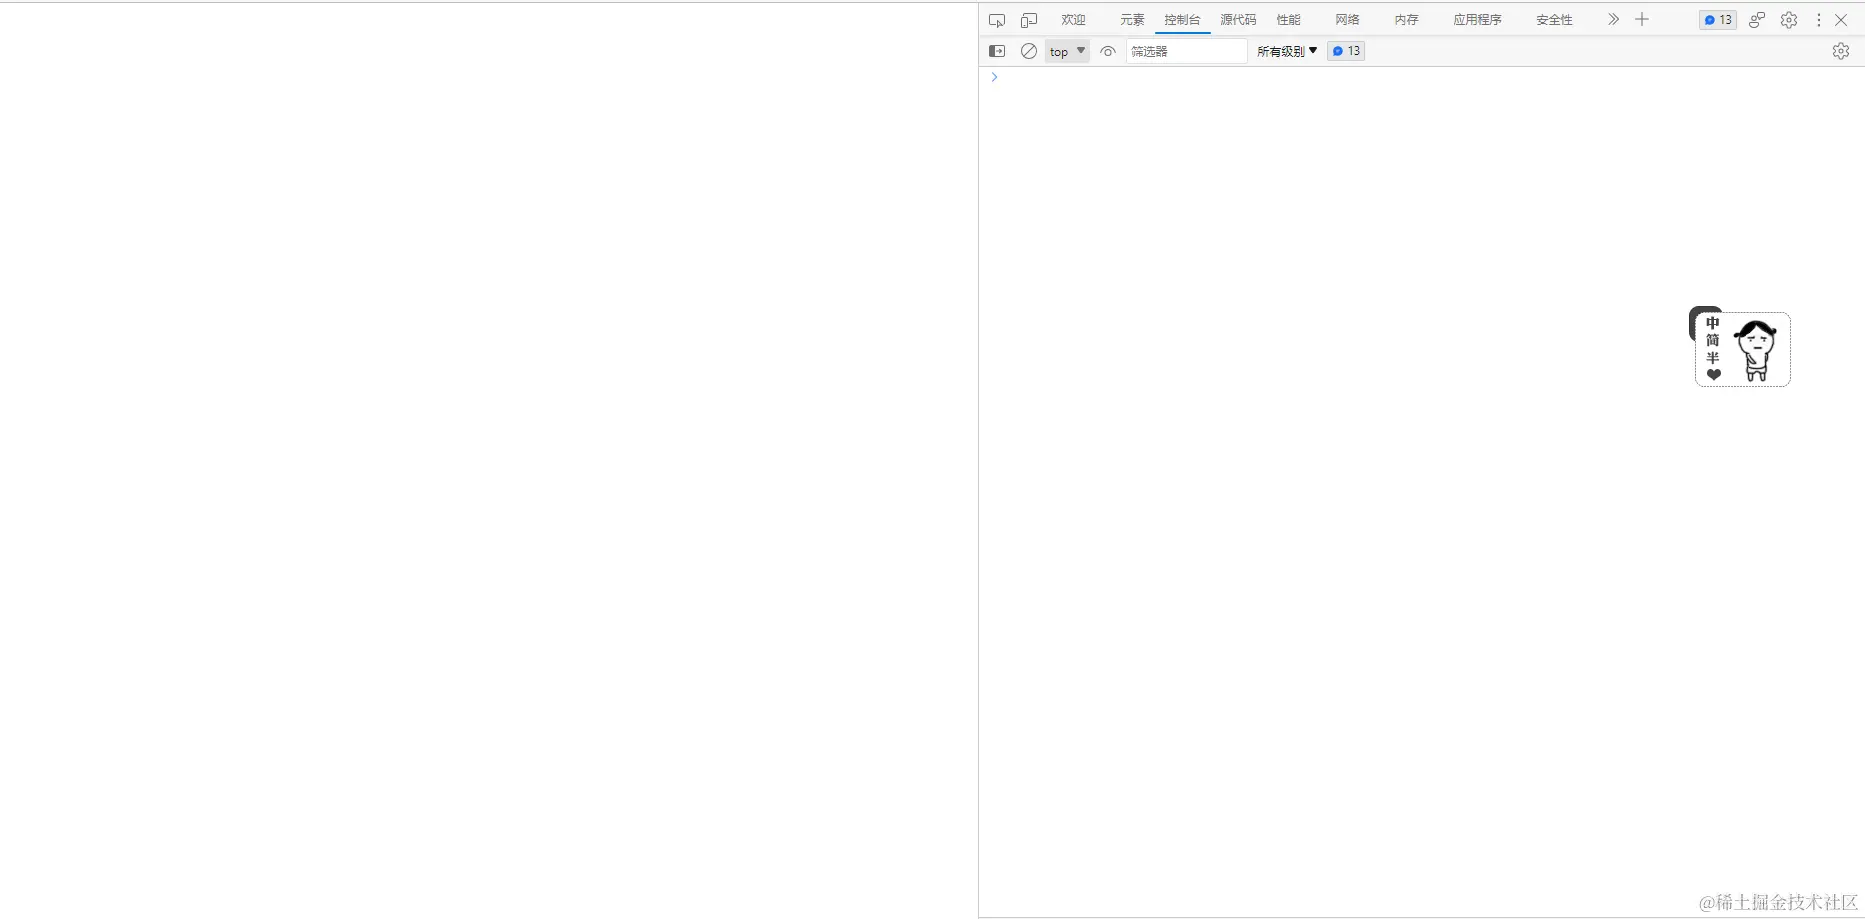The height and width of the screenshot is (919, 1865).
Task: Open the top context dropdown
Action: [x=1067, y=51]
